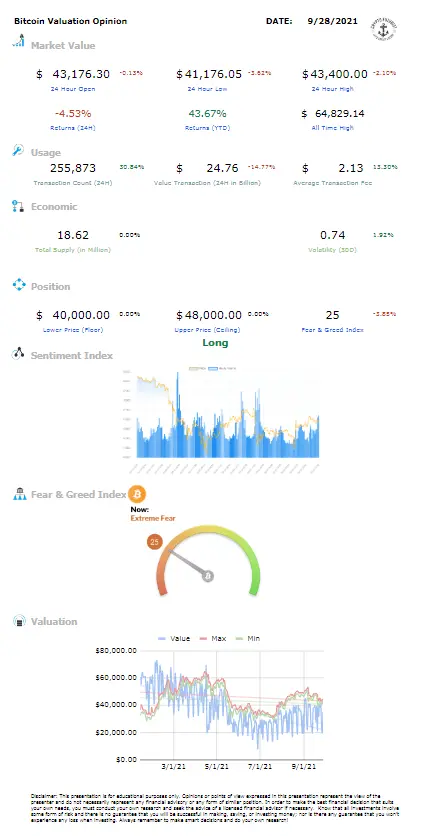Click the blue Value legend swatch

163,639
